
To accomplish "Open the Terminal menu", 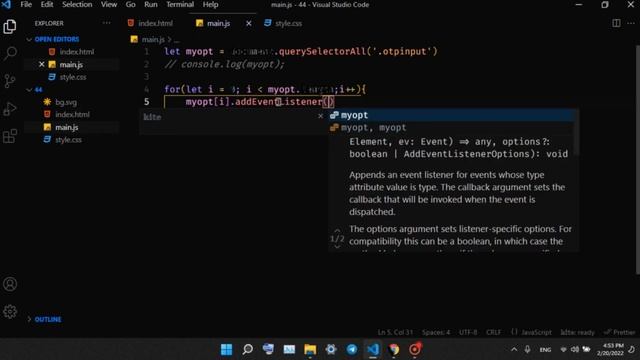I will [180, 4].
